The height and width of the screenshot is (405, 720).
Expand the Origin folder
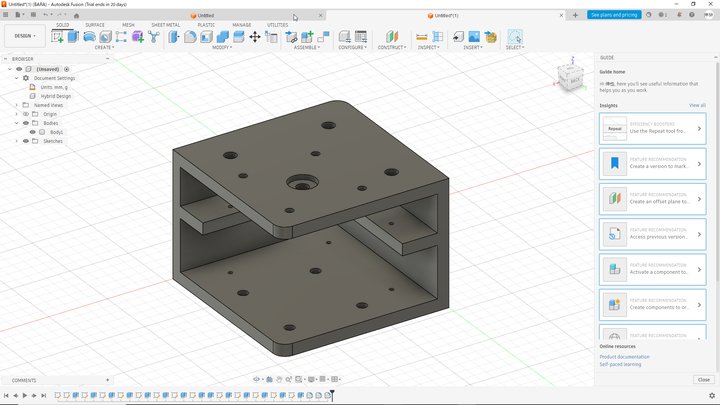click(x=17, y=114)
